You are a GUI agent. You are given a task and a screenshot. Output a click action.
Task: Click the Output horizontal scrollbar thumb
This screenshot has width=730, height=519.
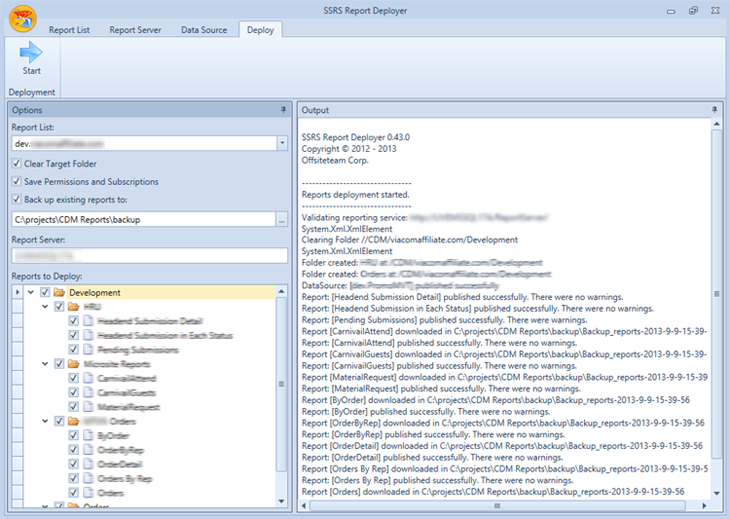click(x=497, y=506)
